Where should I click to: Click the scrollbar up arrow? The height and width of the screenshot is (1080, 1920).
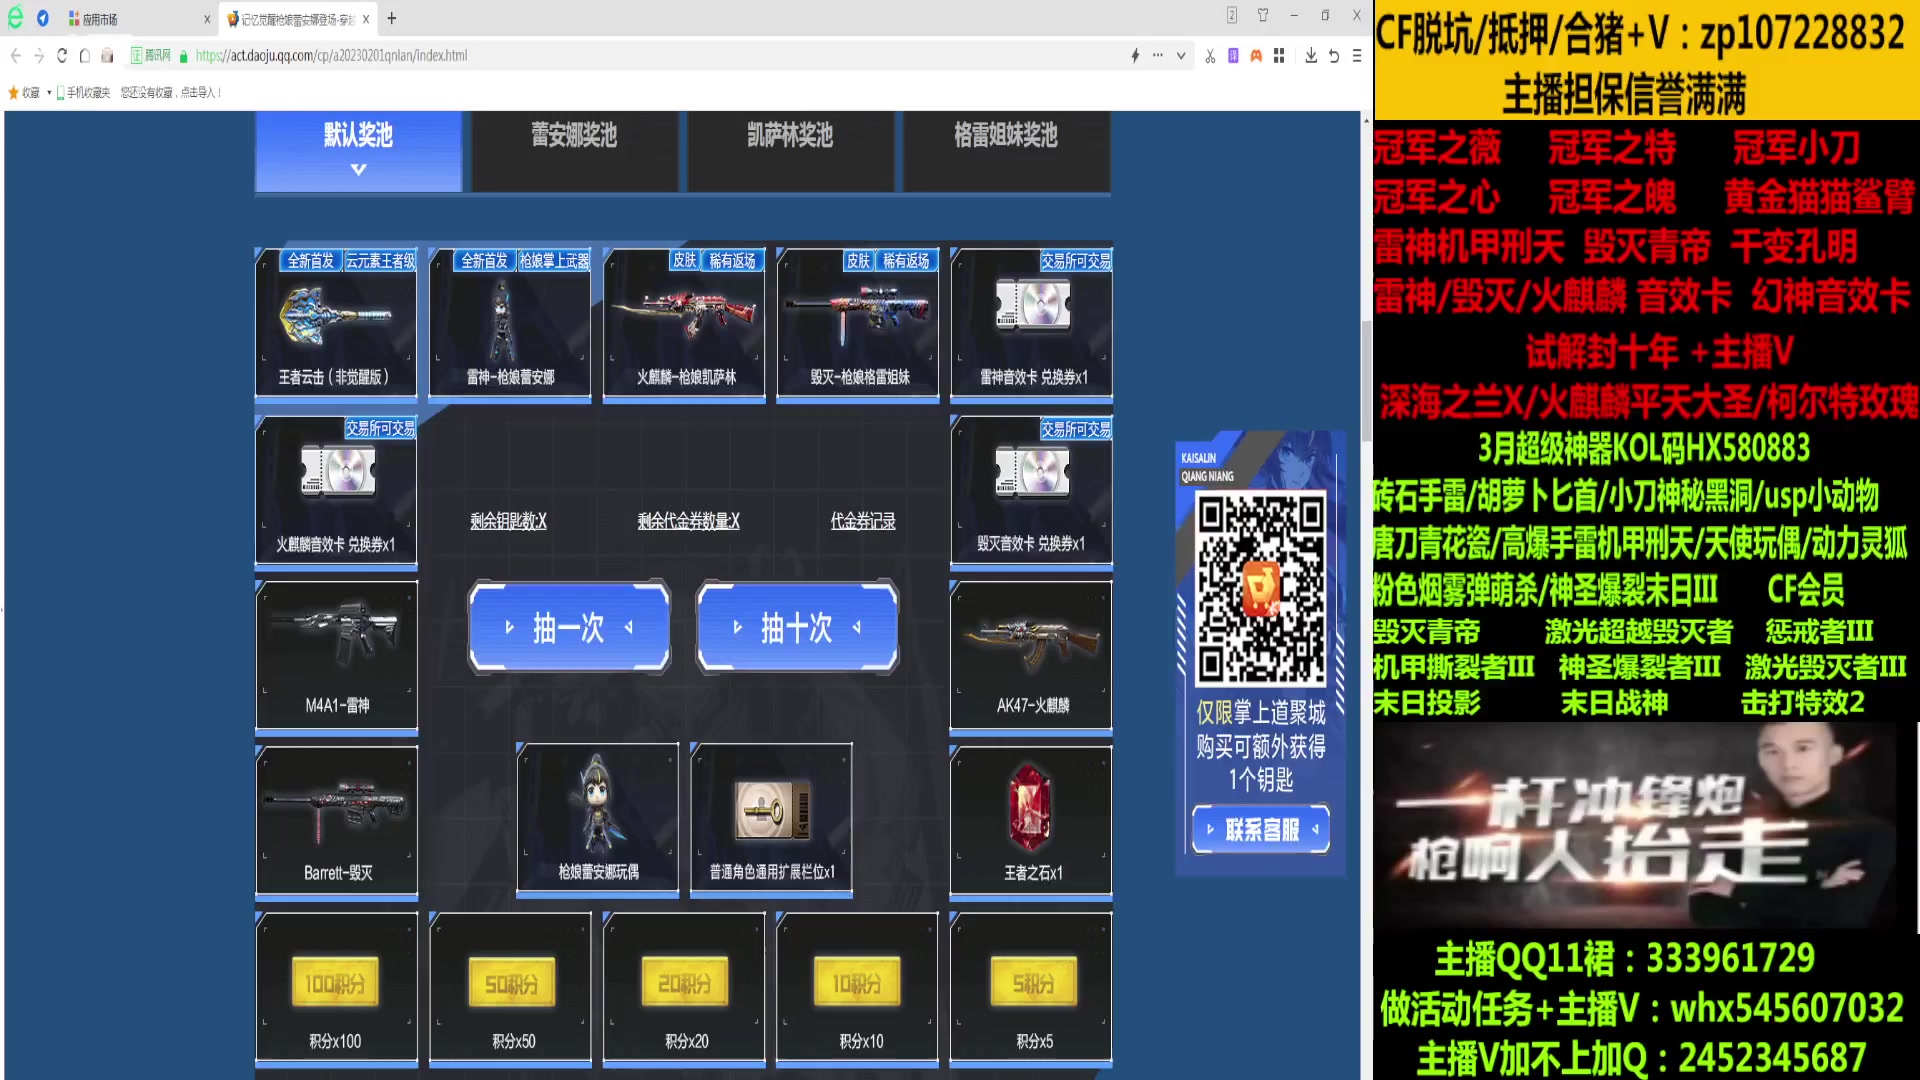pyautogui.click(x=1366, y=120)
